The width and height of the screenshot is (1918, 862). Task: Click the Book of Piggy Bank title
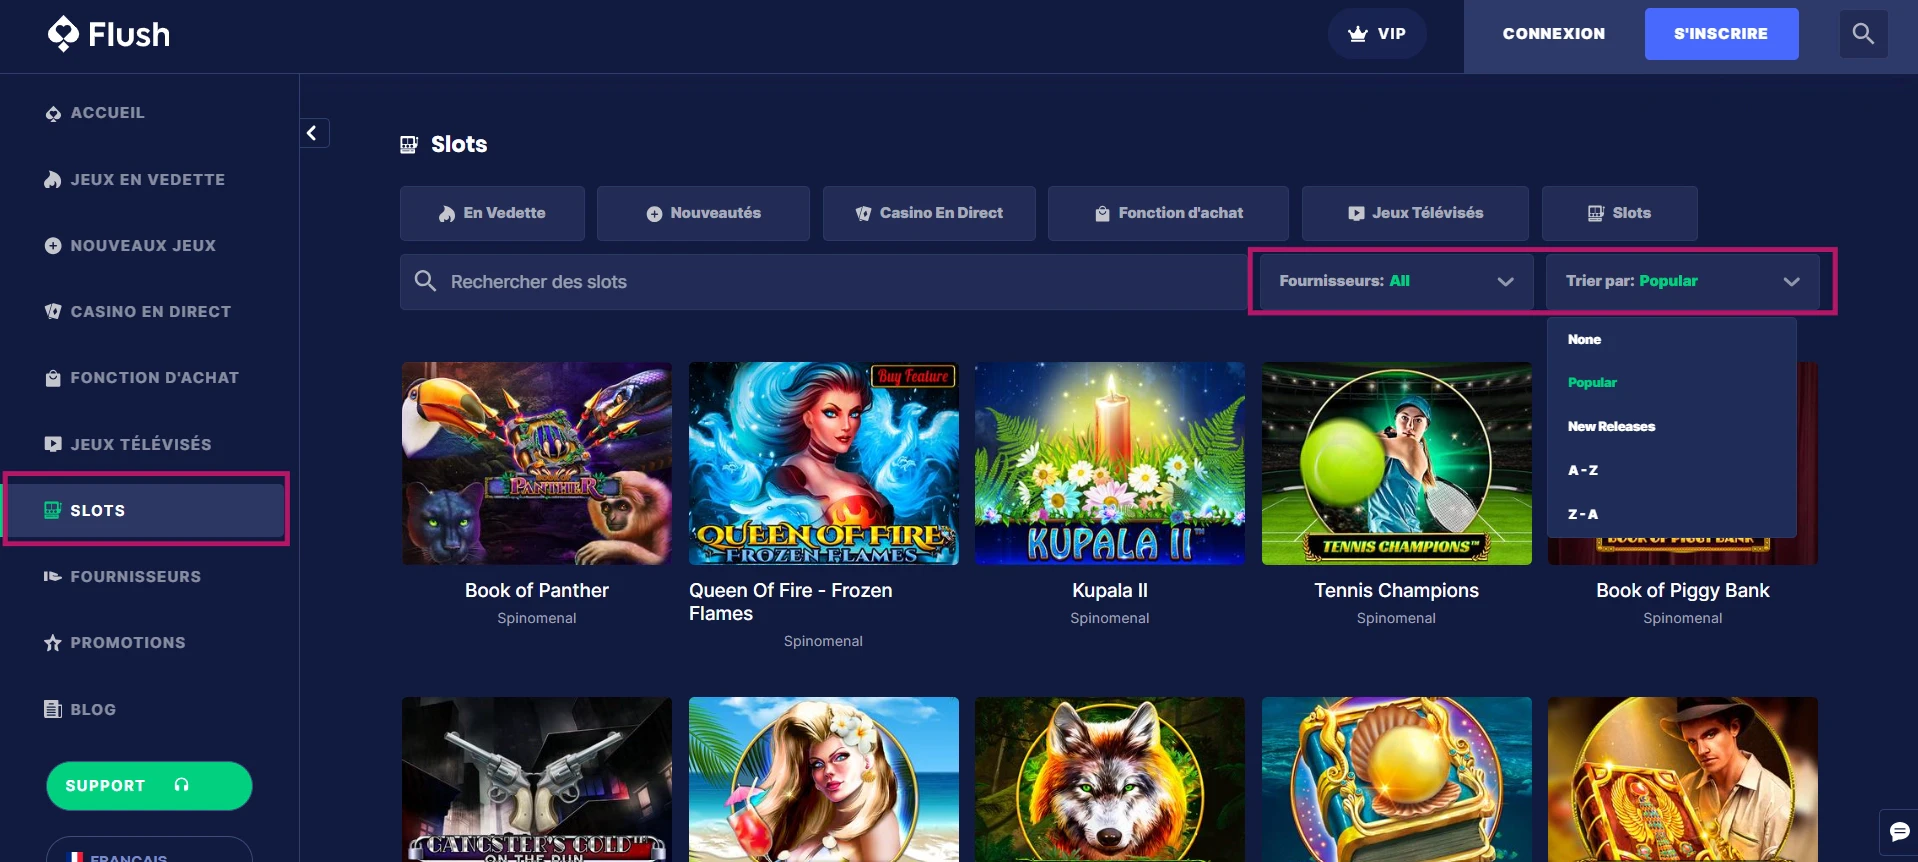pyautogui.click(x=1683, y=591)
